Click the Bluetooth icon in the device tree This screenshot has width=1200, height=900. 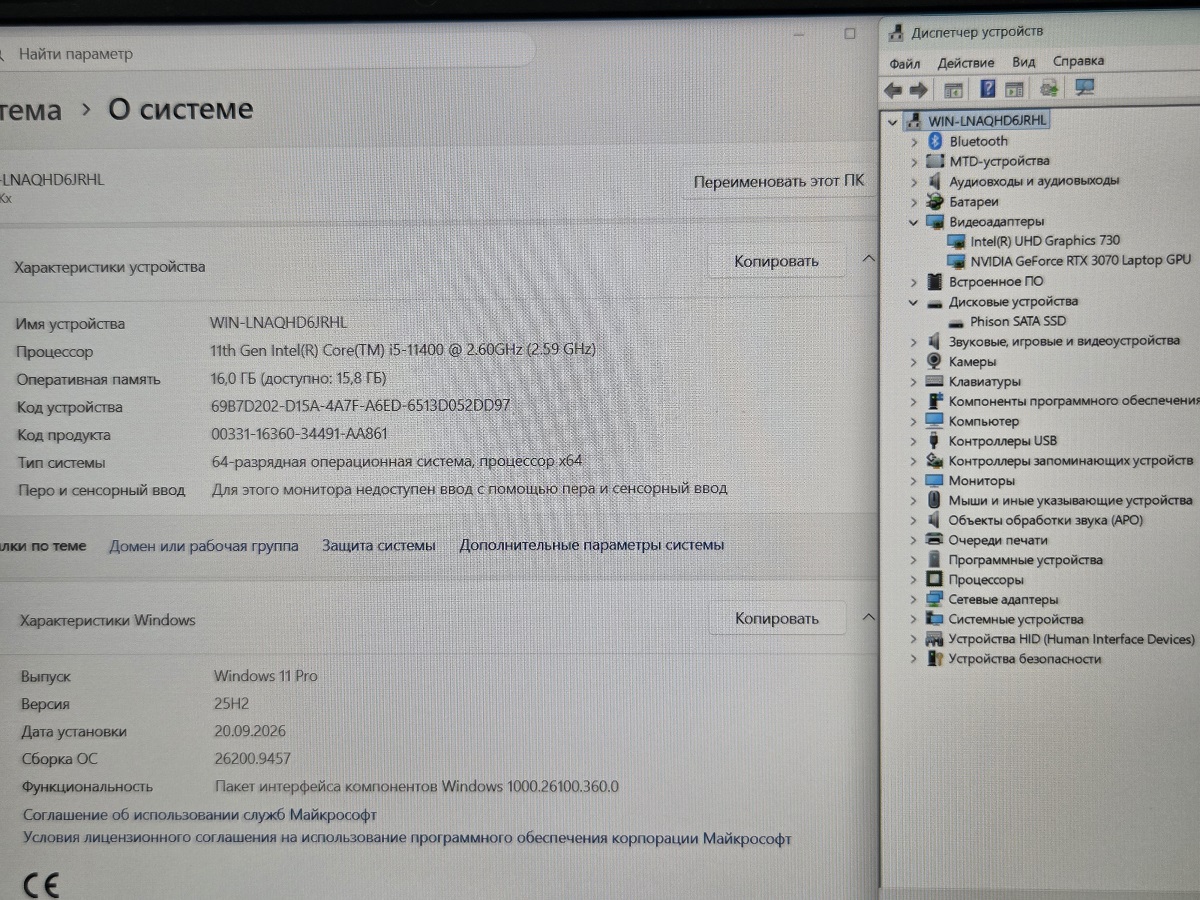point(935,141)
